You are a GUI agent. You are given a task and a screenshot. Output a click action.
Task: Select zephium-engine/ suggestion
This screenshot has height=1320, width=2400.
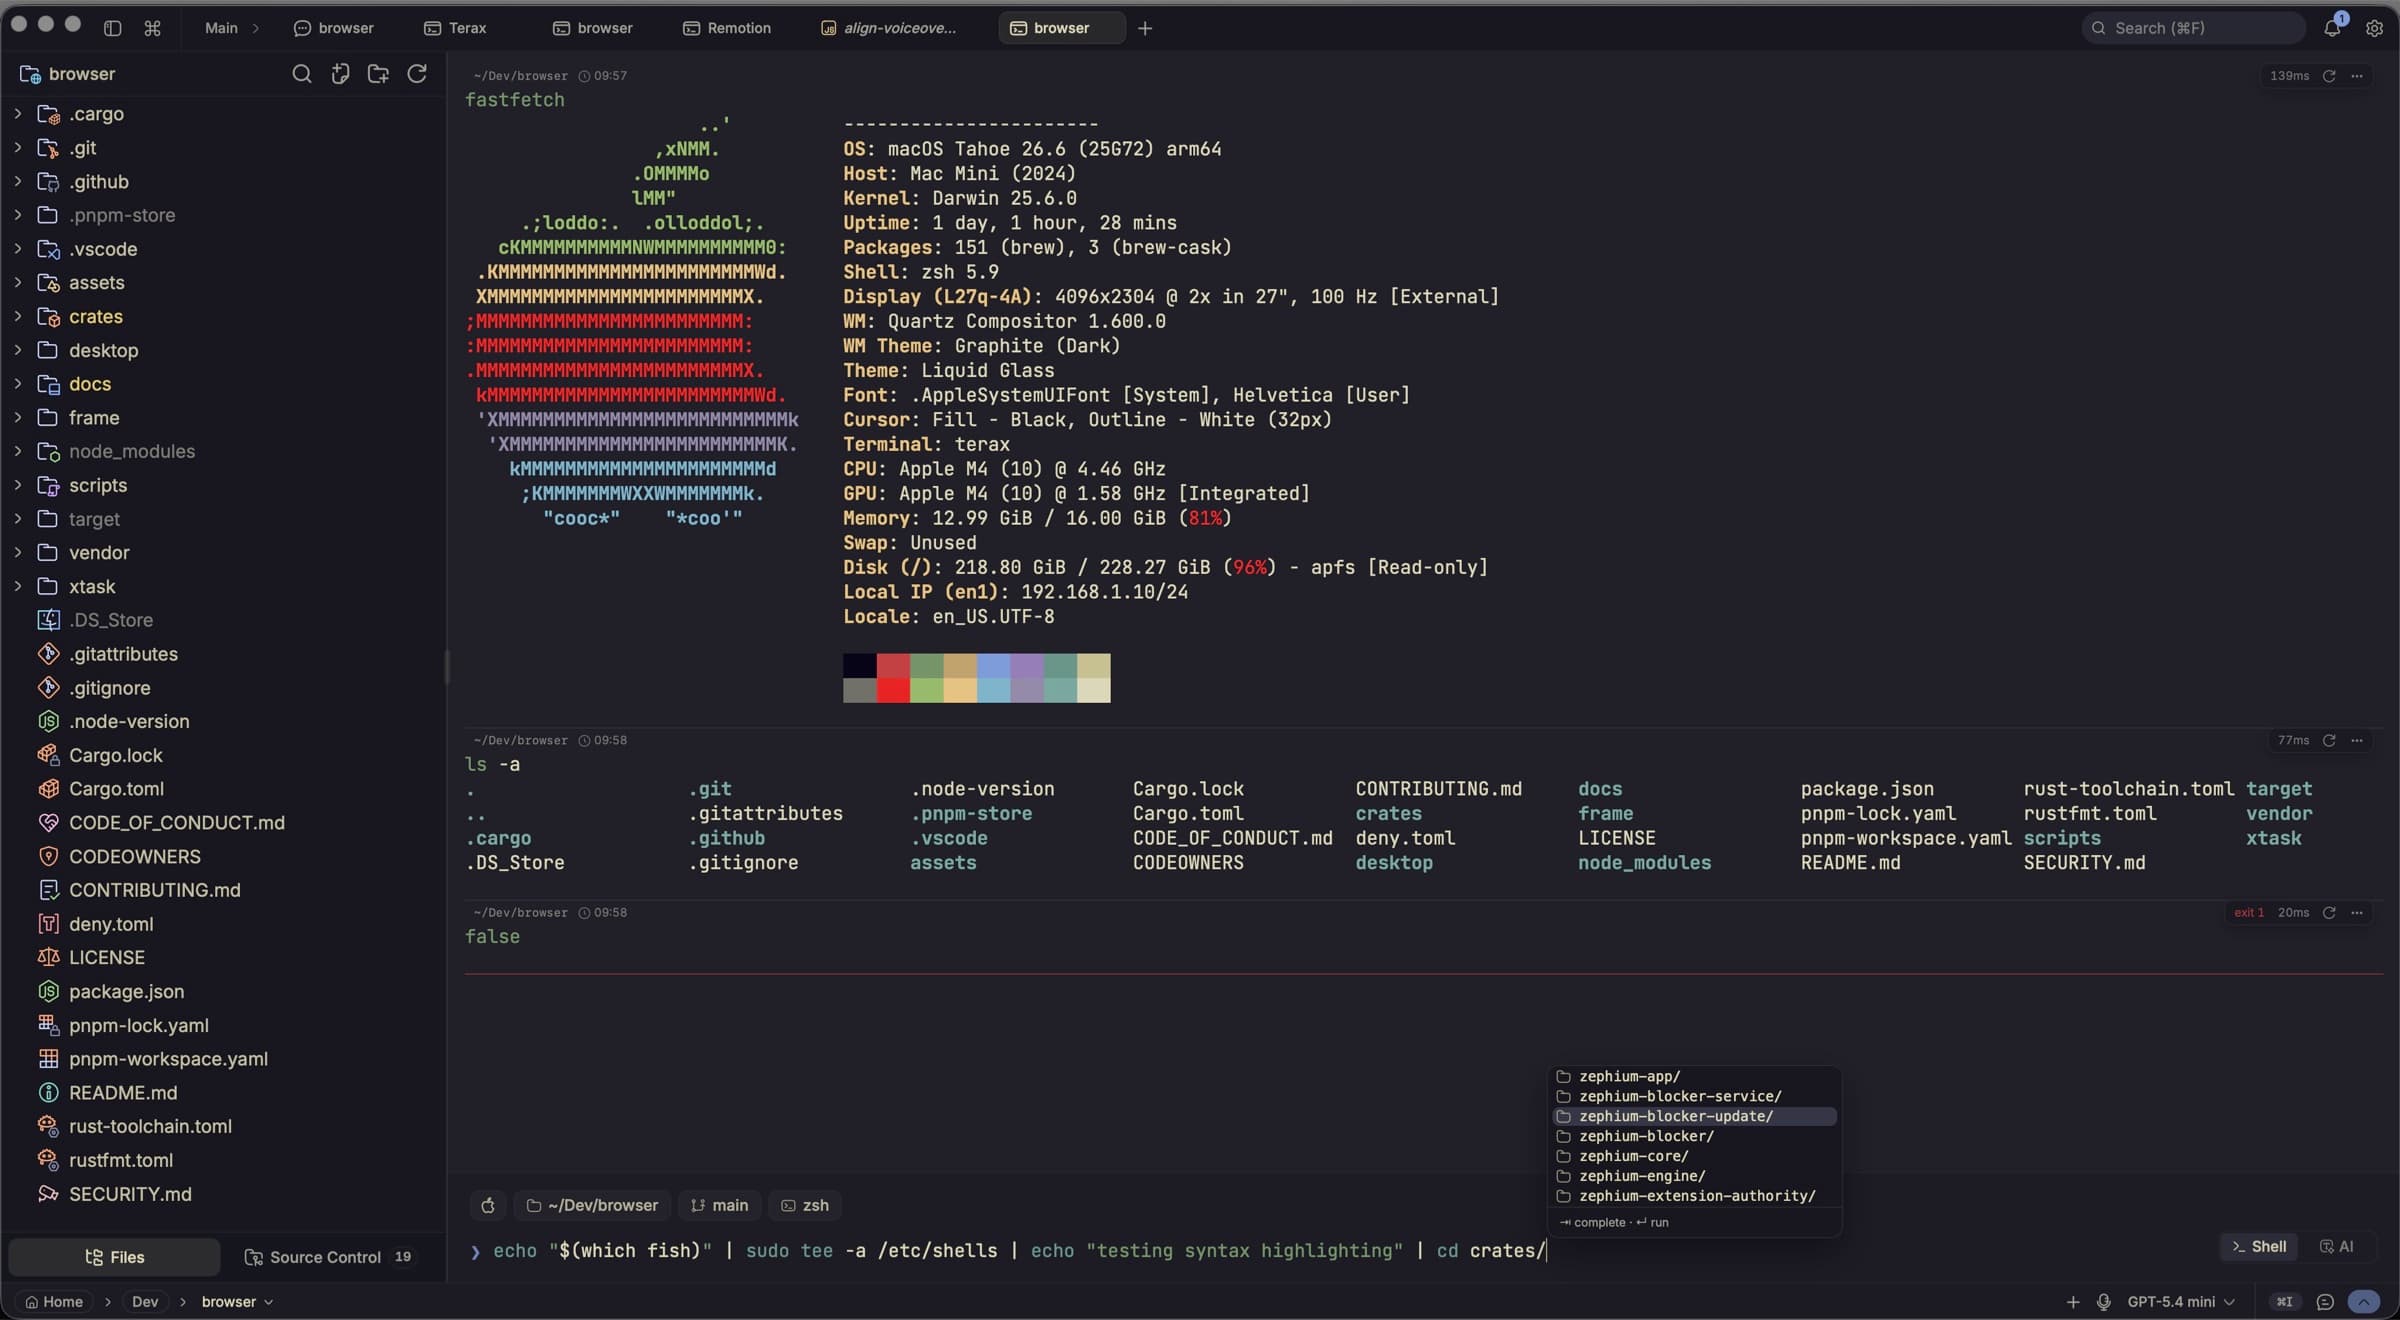(x=1694, y=1177)
